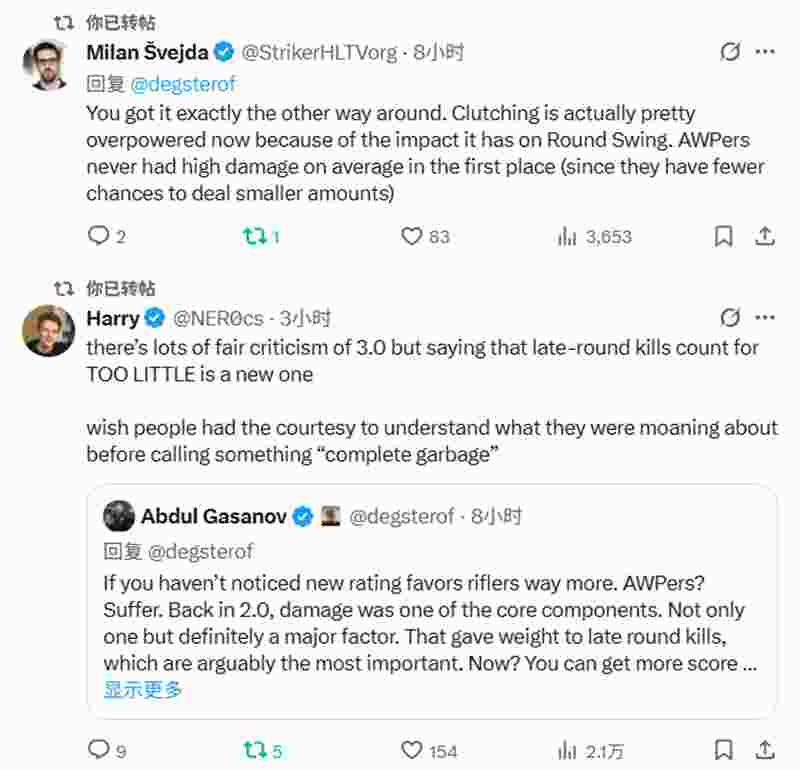The width and height of the screenshot is (800, 770).
Task: Undo repost on Milan Švejda's post
Action: click(x=254, y=236)
